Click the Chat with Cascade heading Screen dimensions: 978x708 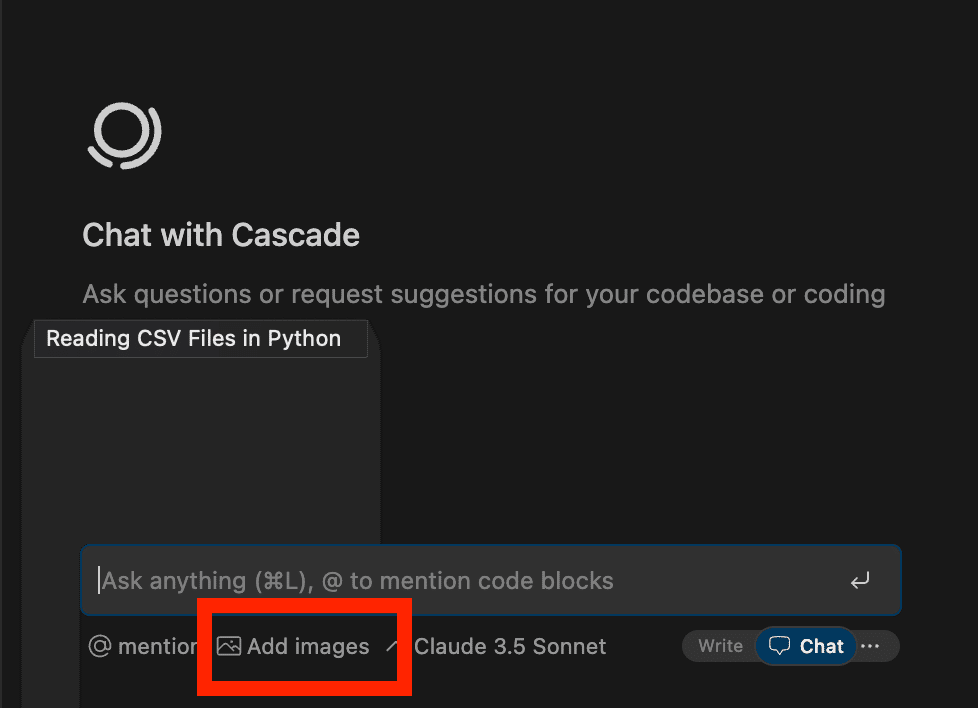coord(221,235)
